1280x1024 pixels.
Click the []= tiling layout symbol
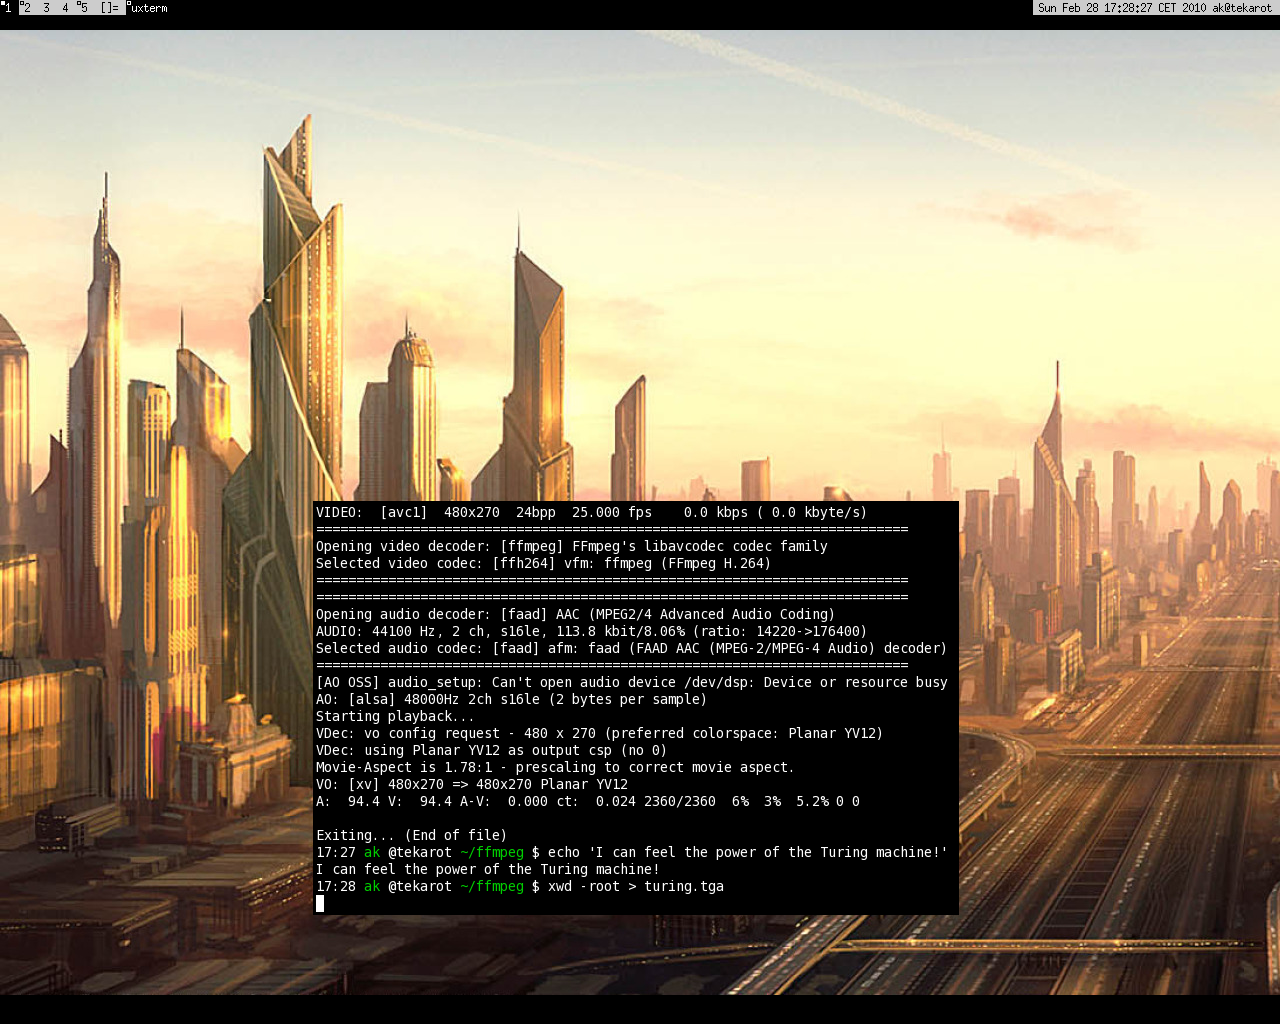click(109, 7)
